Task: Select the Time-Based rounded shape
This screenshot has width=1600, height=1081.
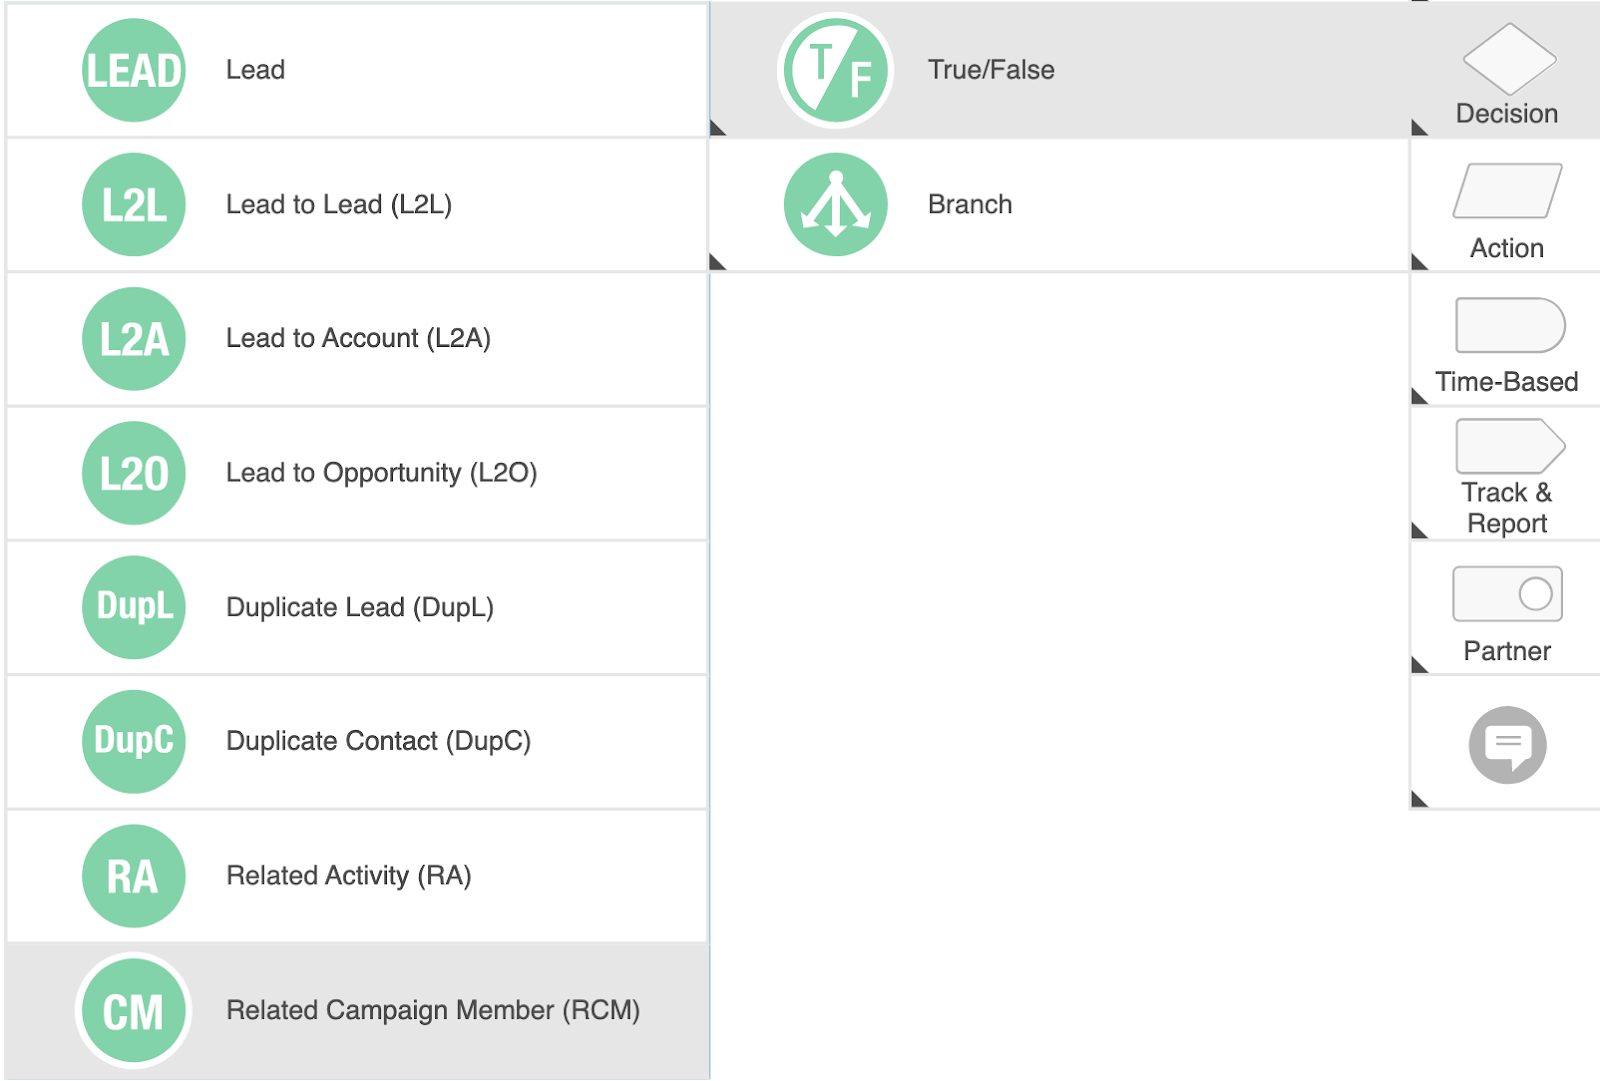Action: [x=1510, y=325]
